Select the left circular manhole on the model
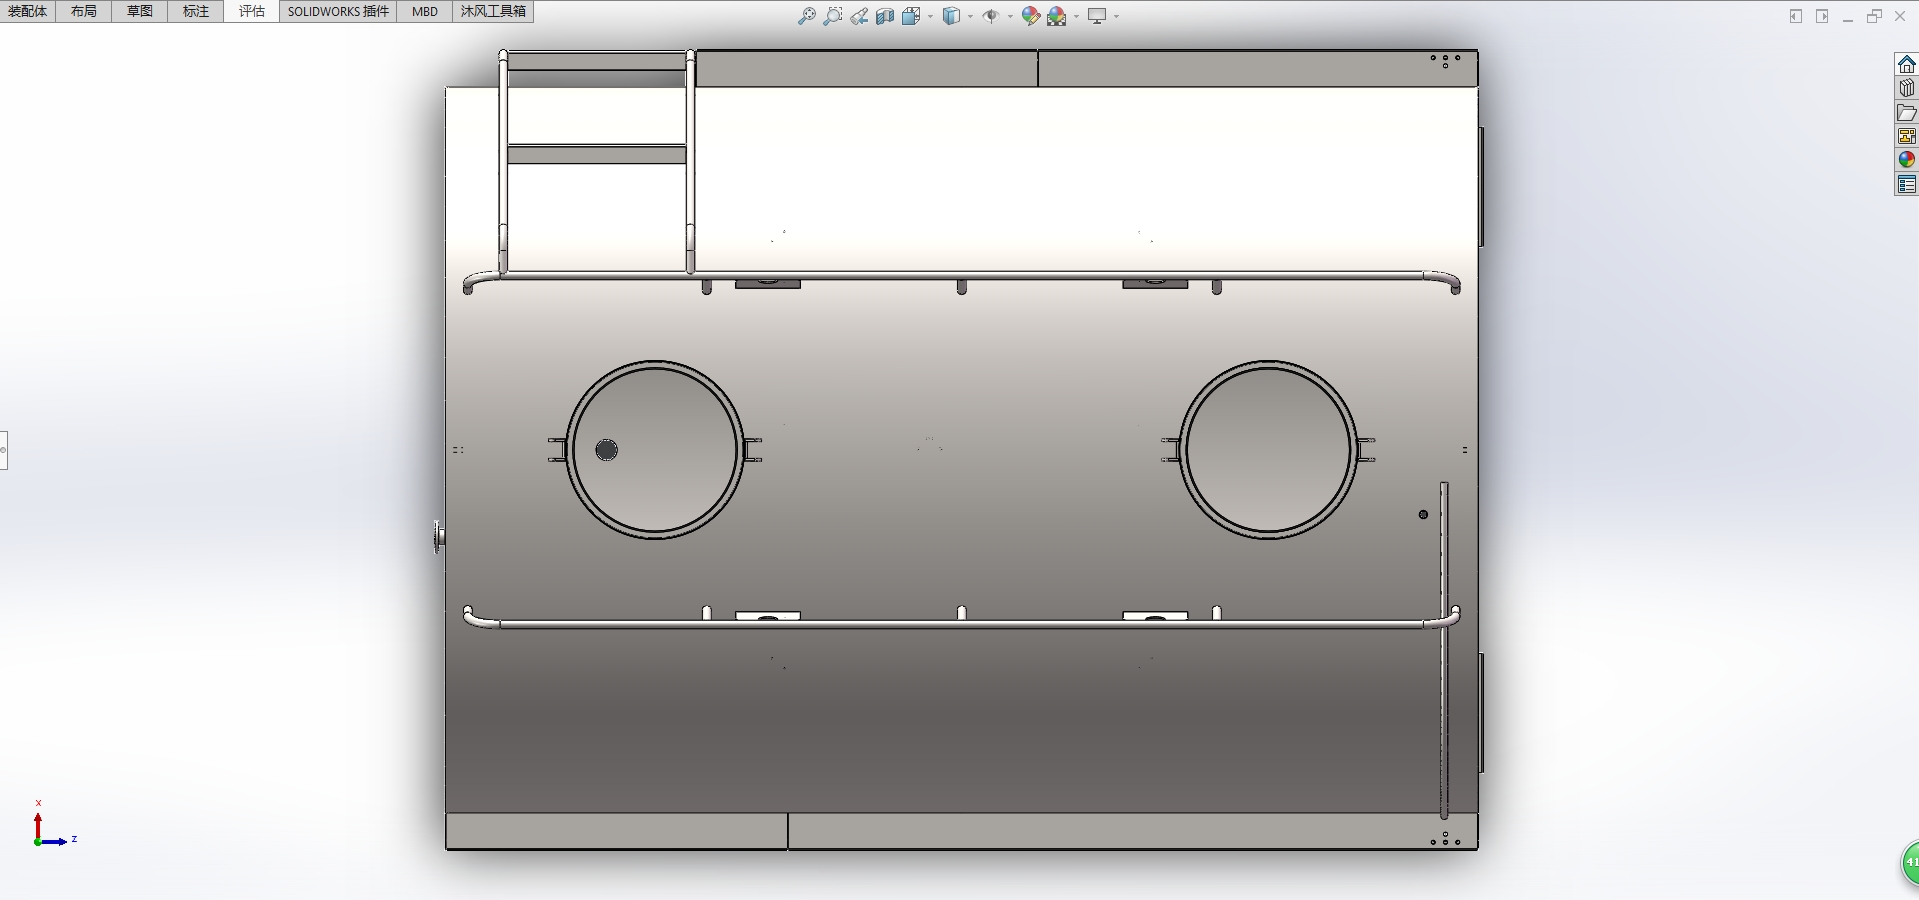 [x=655, y=450]
